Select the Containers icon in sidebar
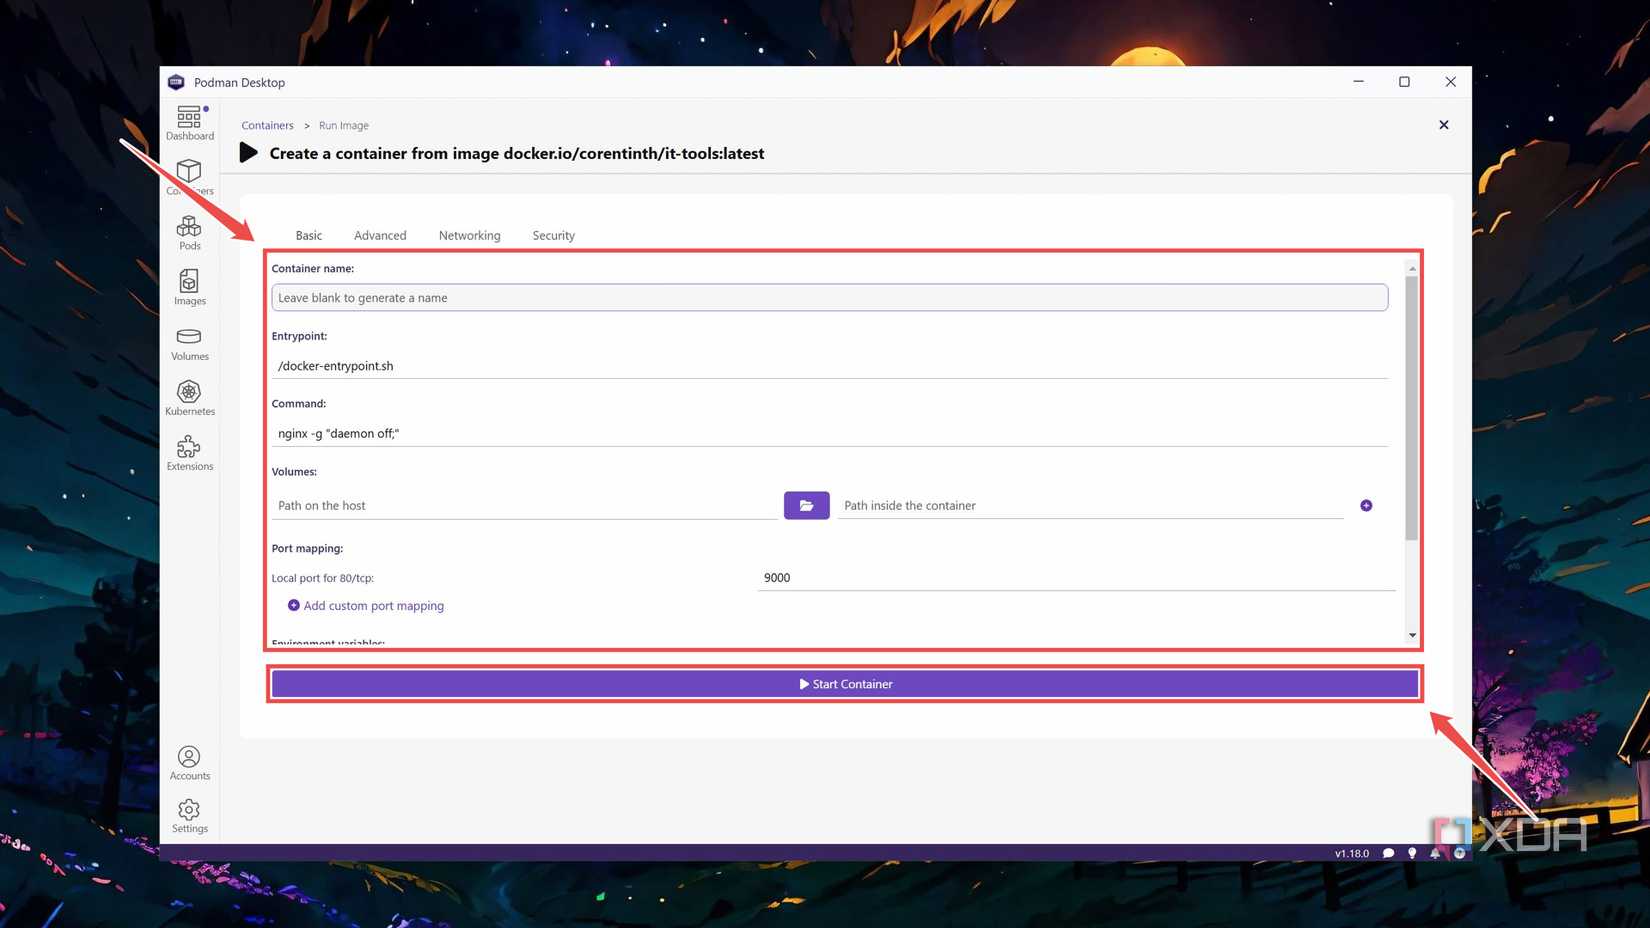This screenshot has height=928, width=1650. [189, 177]
